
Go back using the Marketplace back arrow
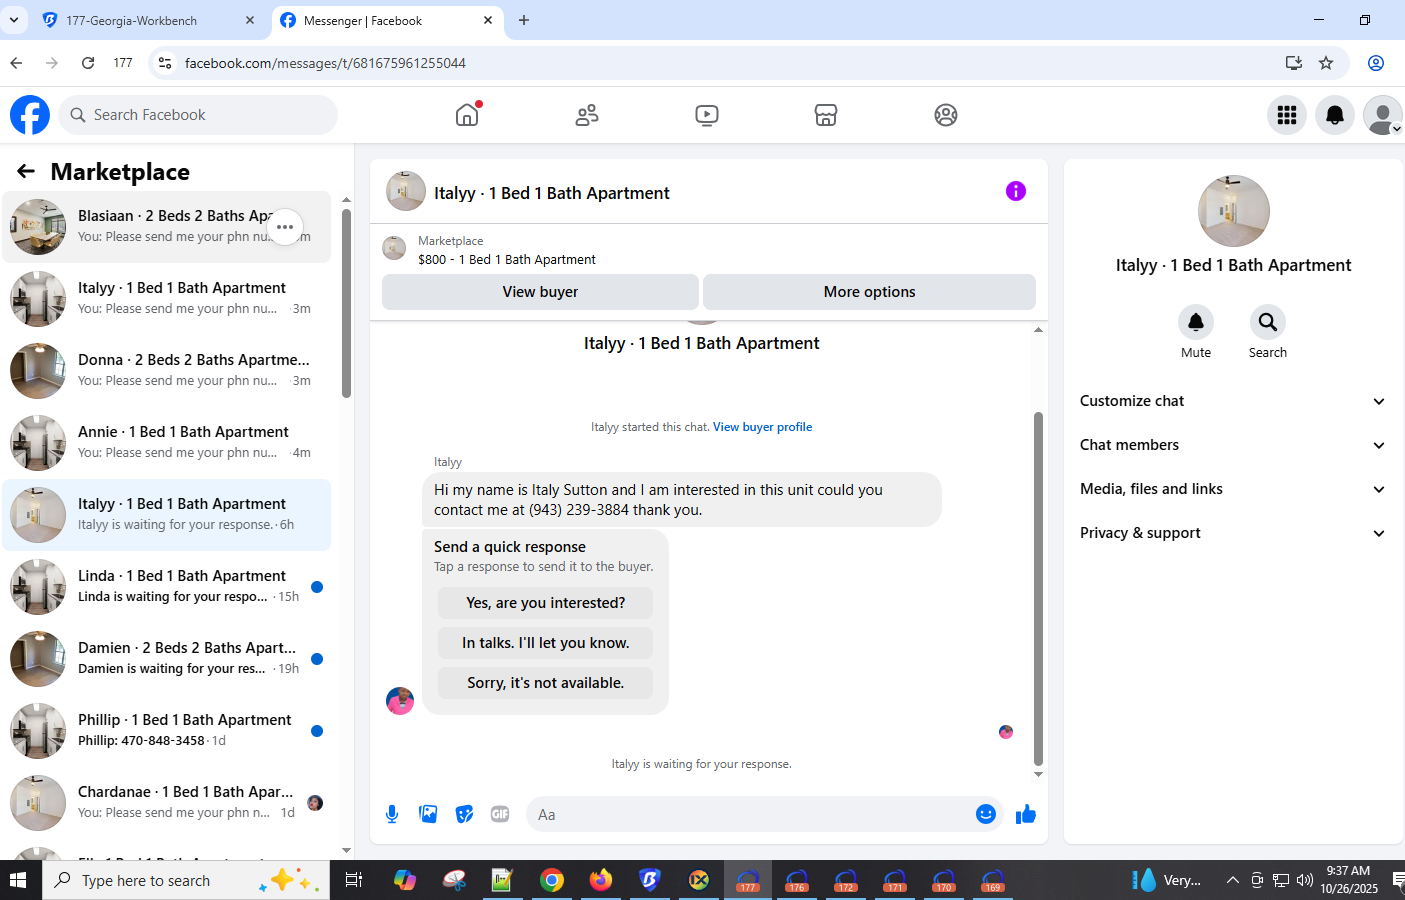(x=26, y=172)
